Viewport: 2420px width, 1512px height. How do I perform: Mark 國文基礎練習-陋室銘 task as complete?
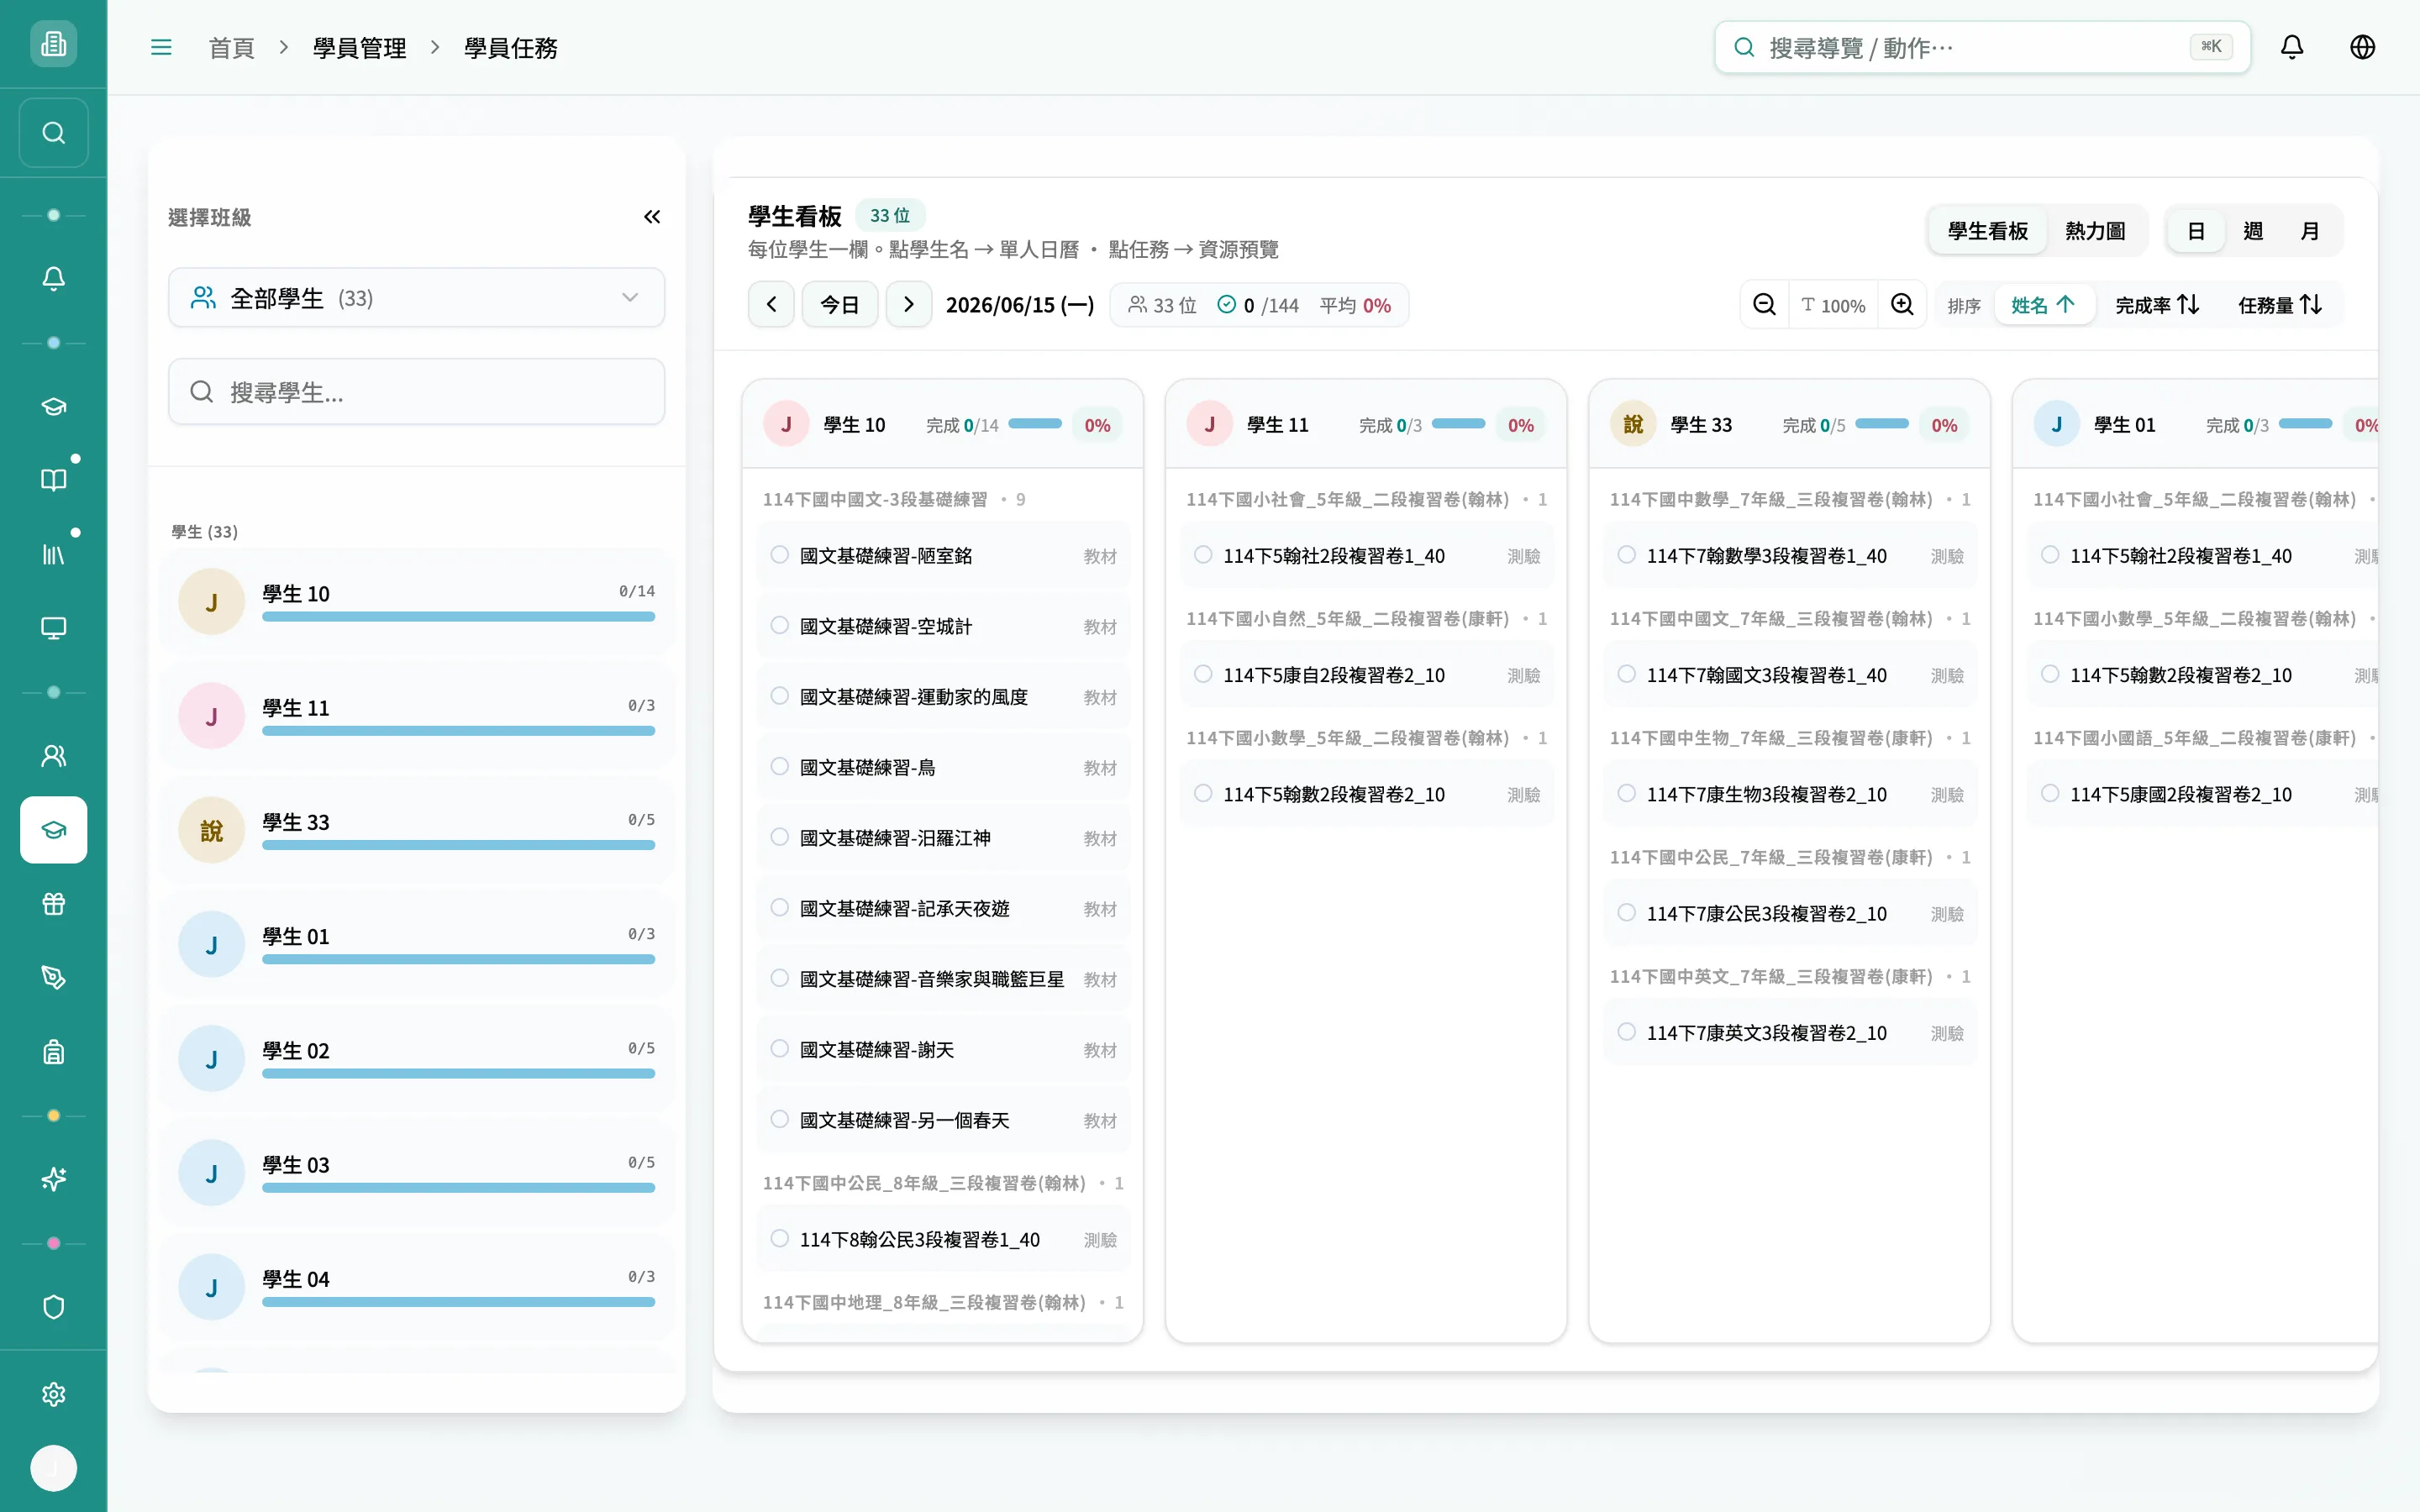pyautogui.click(x=779, y=555)
